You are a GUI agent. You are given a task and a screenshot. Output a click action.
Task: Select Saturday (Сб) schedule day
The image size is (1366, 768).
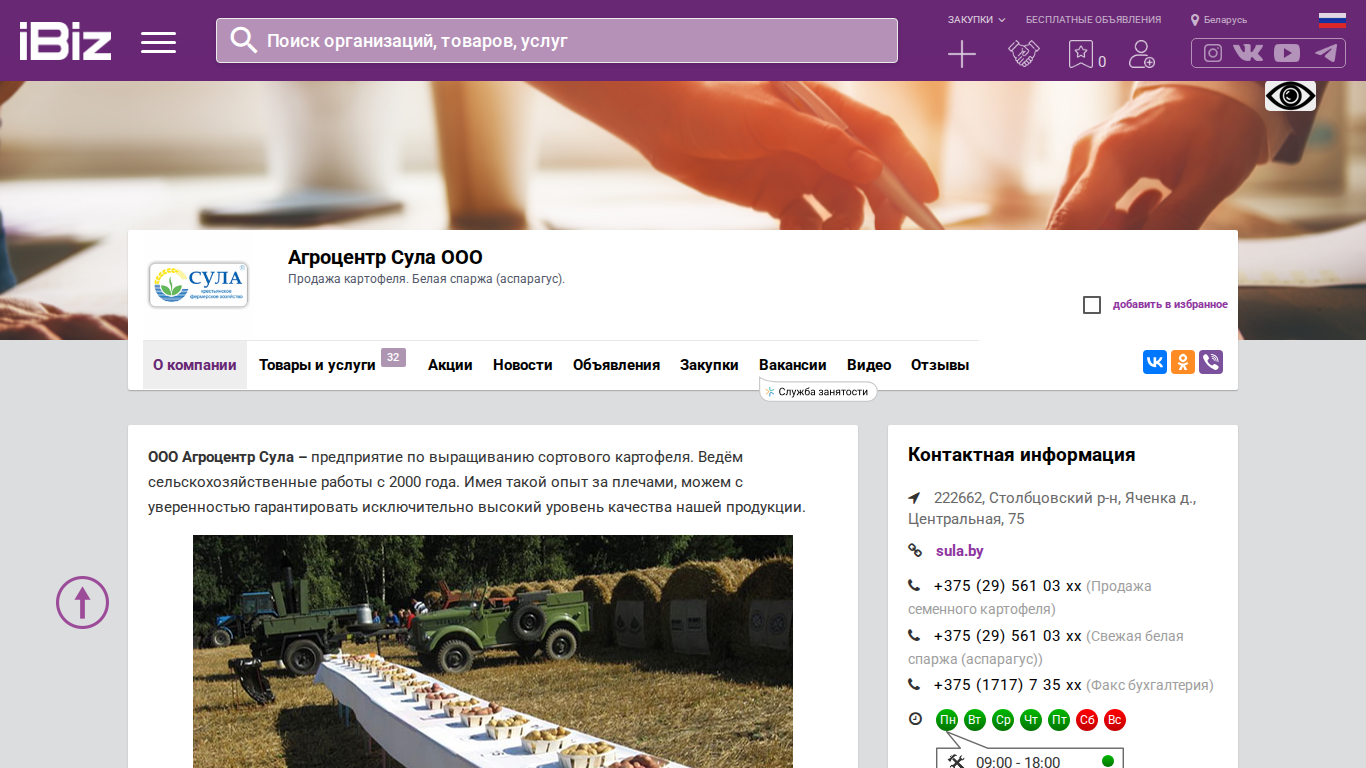click(1087, 720)
